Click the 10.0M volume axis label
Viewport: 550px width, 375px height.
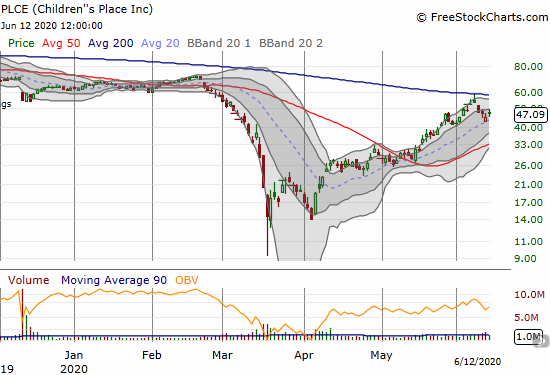[x=530, y=294]
